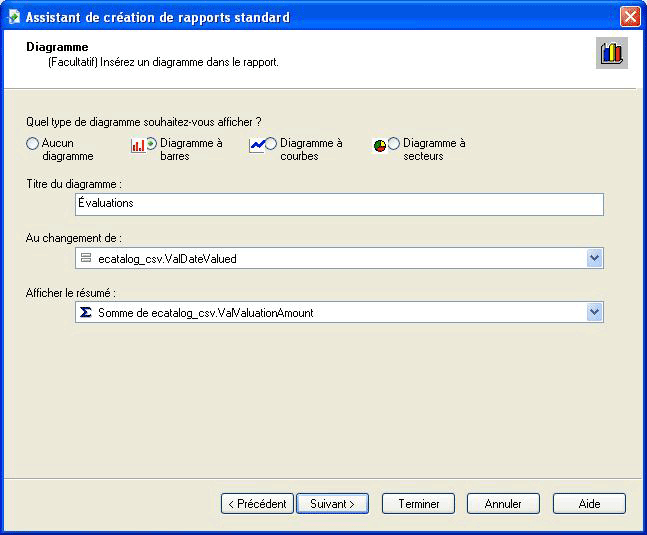Click the field icon beside ecatalog_csv.ValDateValued
Image resolution: width=647 pixels, height=535 pixels.
pyautogui.click(x=86, y=258)
